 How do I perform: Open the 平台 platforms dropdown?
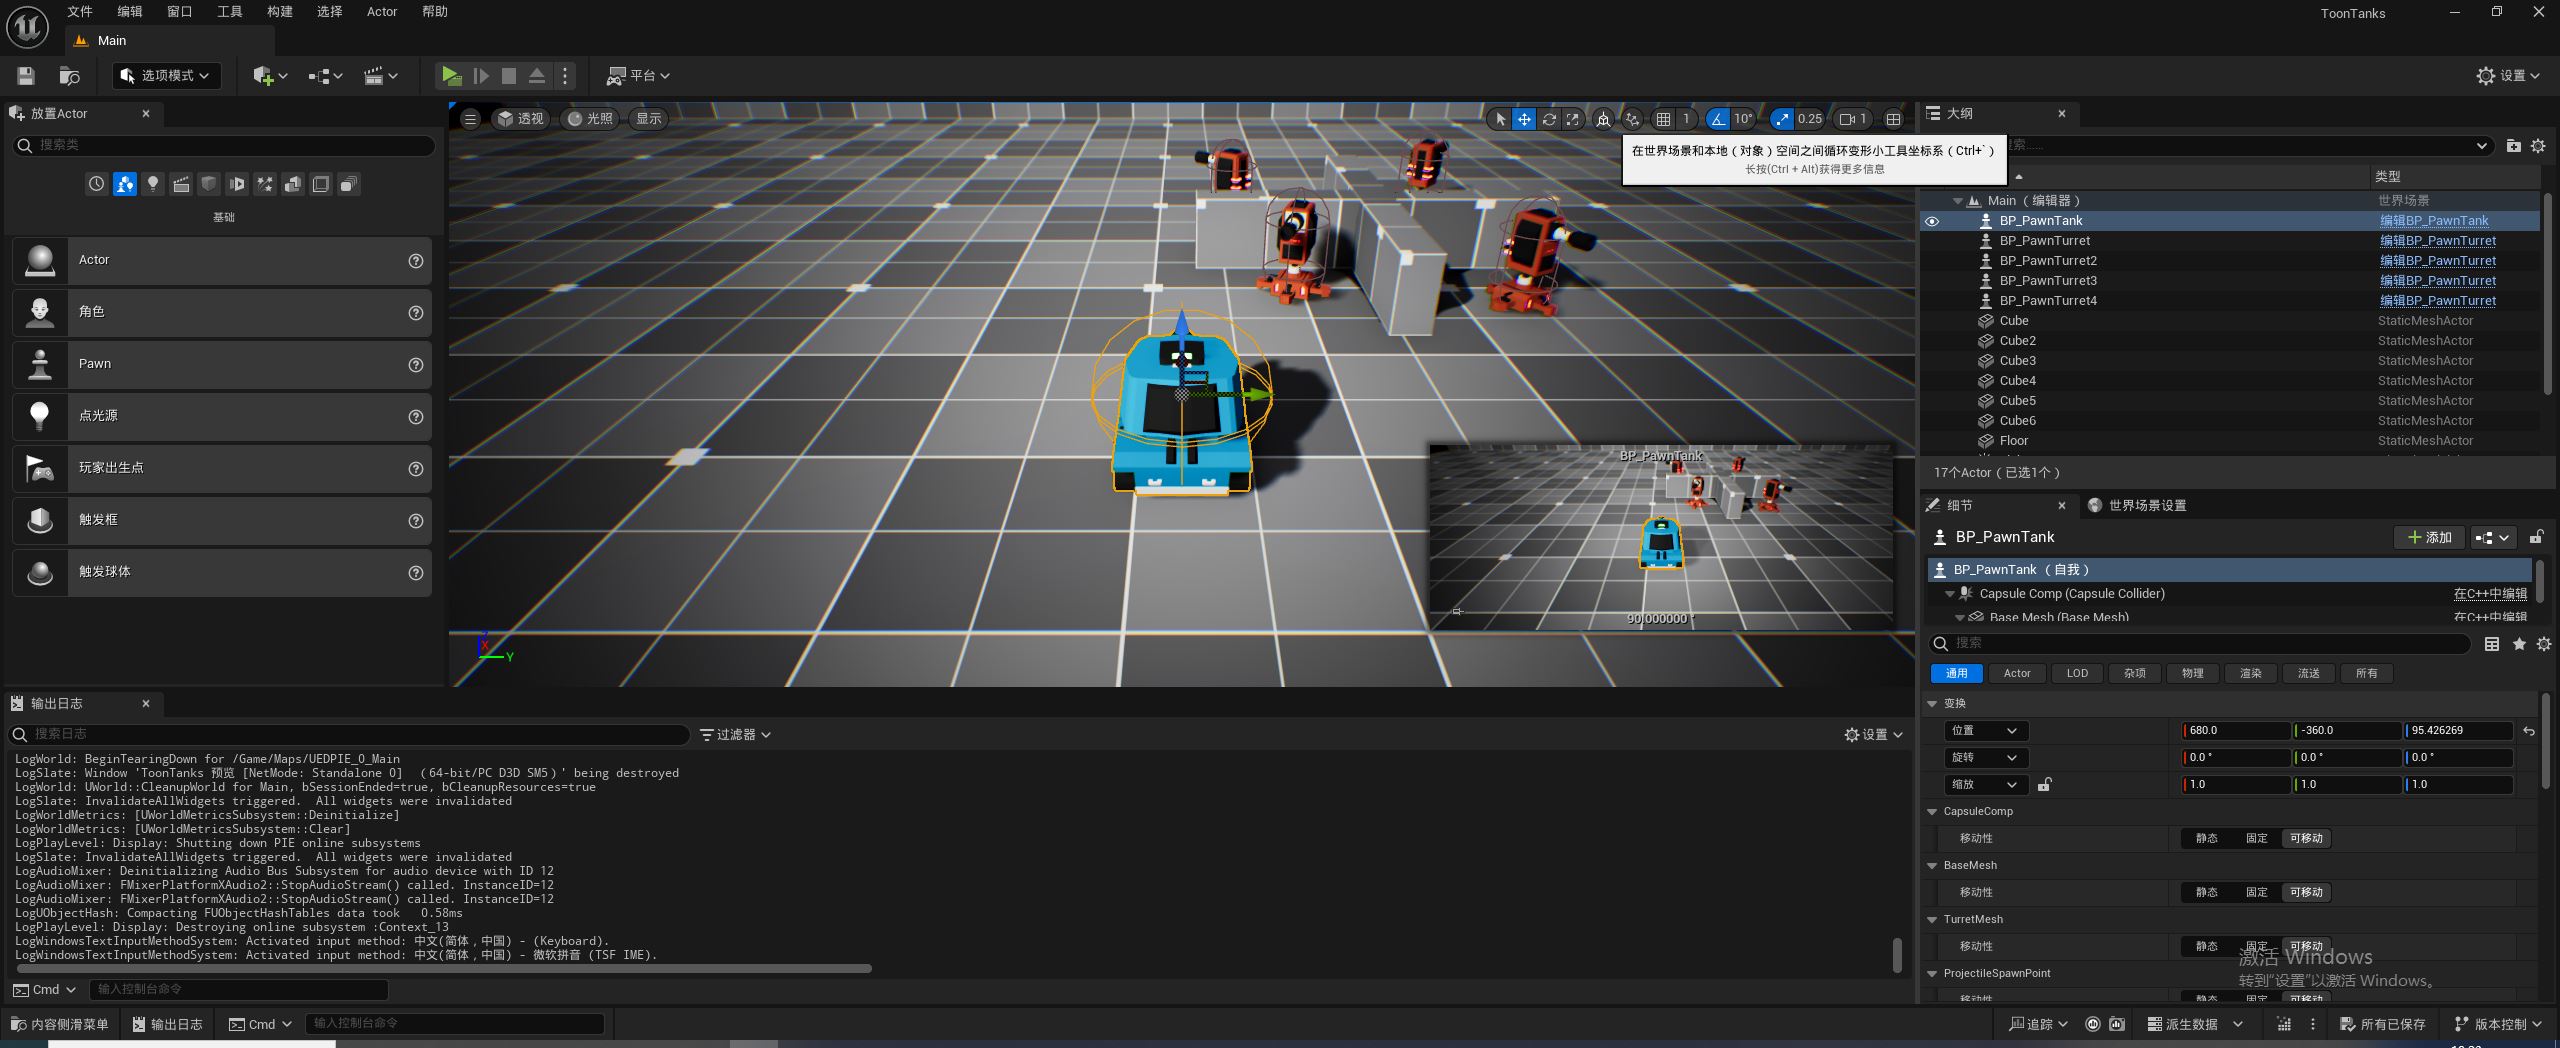coord(637,76)
